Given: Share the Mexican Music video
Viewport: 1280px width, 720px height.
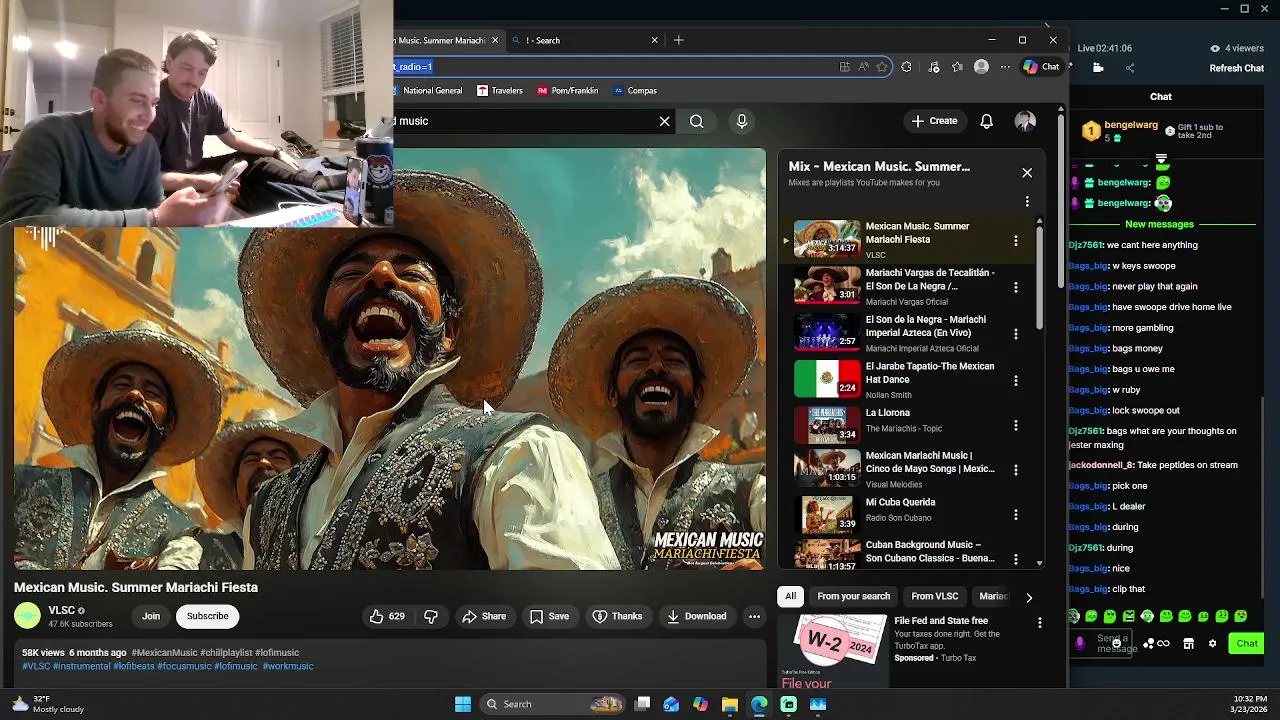Looking at the screenshot, I should [484, 616].
